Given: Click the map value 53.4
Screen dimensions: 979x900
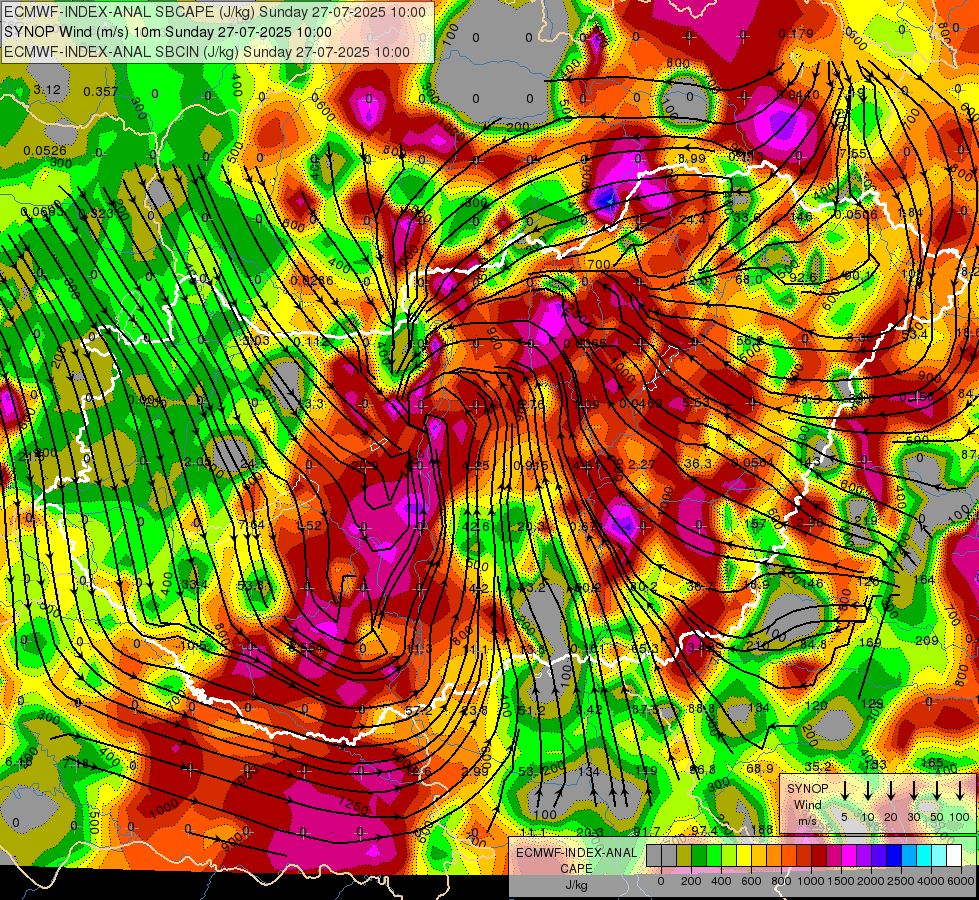Looking at the screenshot, I should [914, 335].
